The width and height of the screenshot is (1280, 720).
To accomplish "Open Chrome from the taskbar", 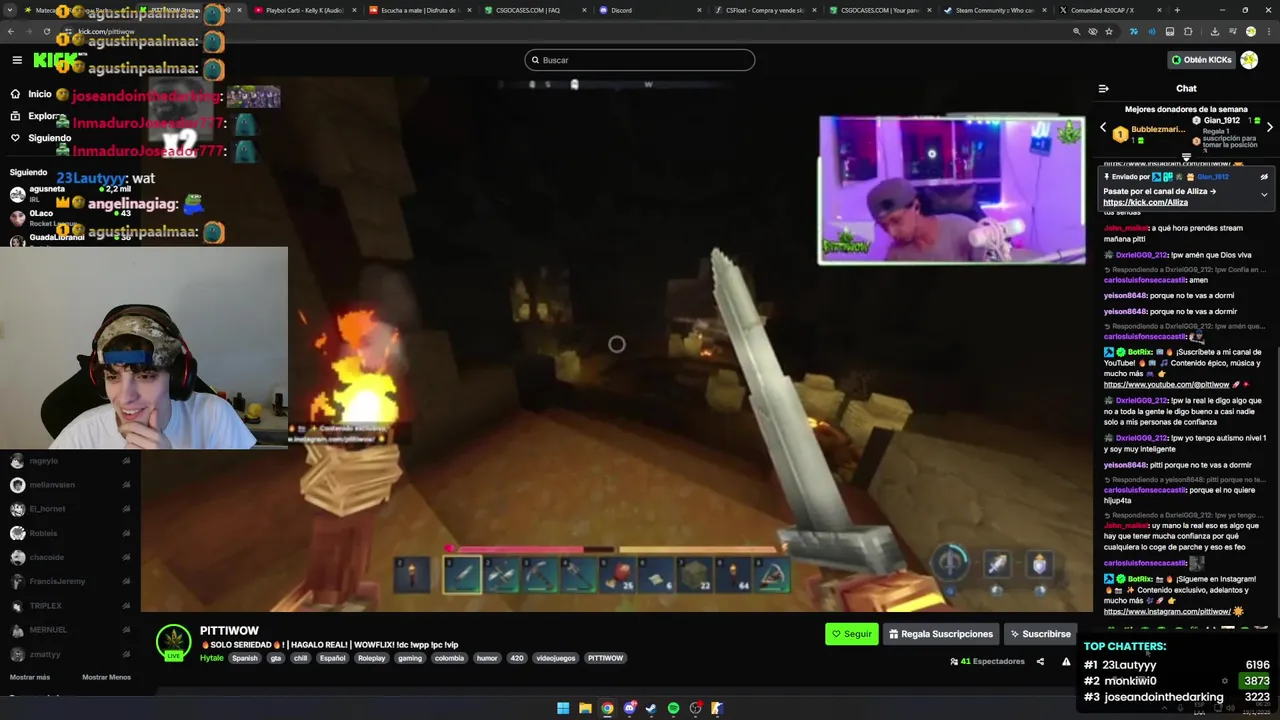I will 607,708.
